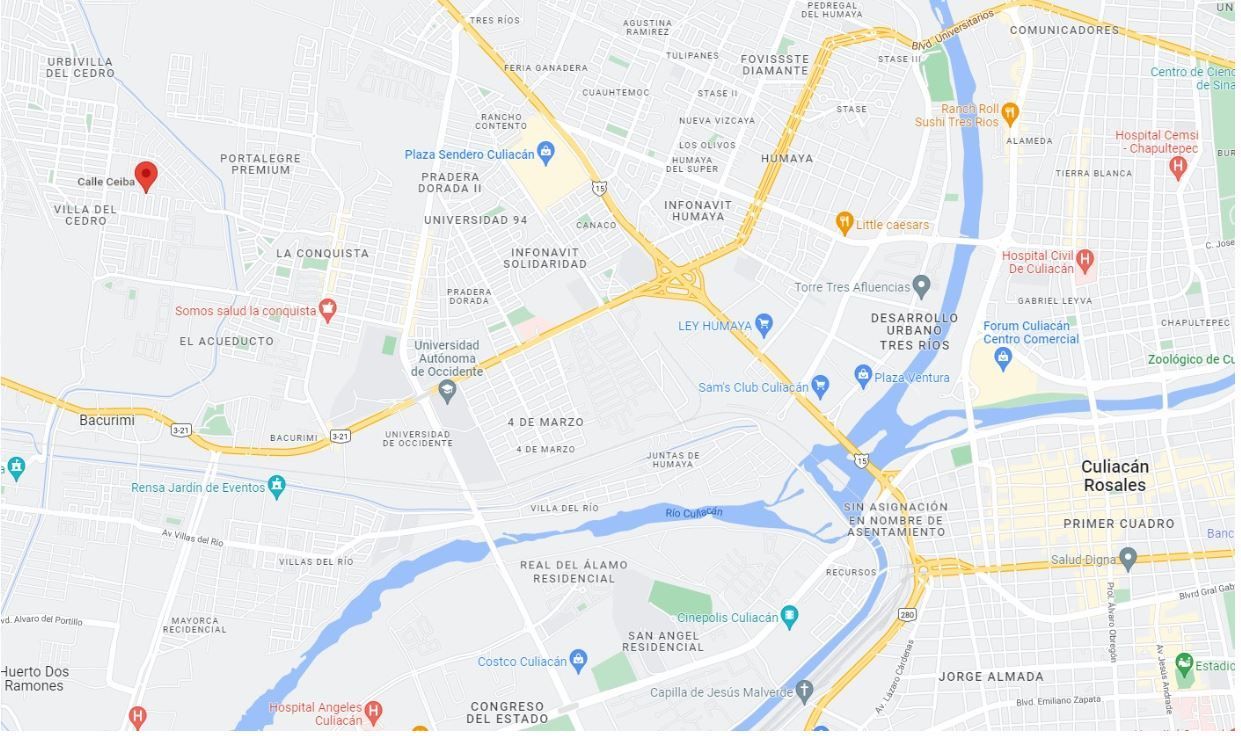Open the Rensa Jardín de Eventos marker
Viewport: 1241px width, 736px height.
[x=277, y=487]
